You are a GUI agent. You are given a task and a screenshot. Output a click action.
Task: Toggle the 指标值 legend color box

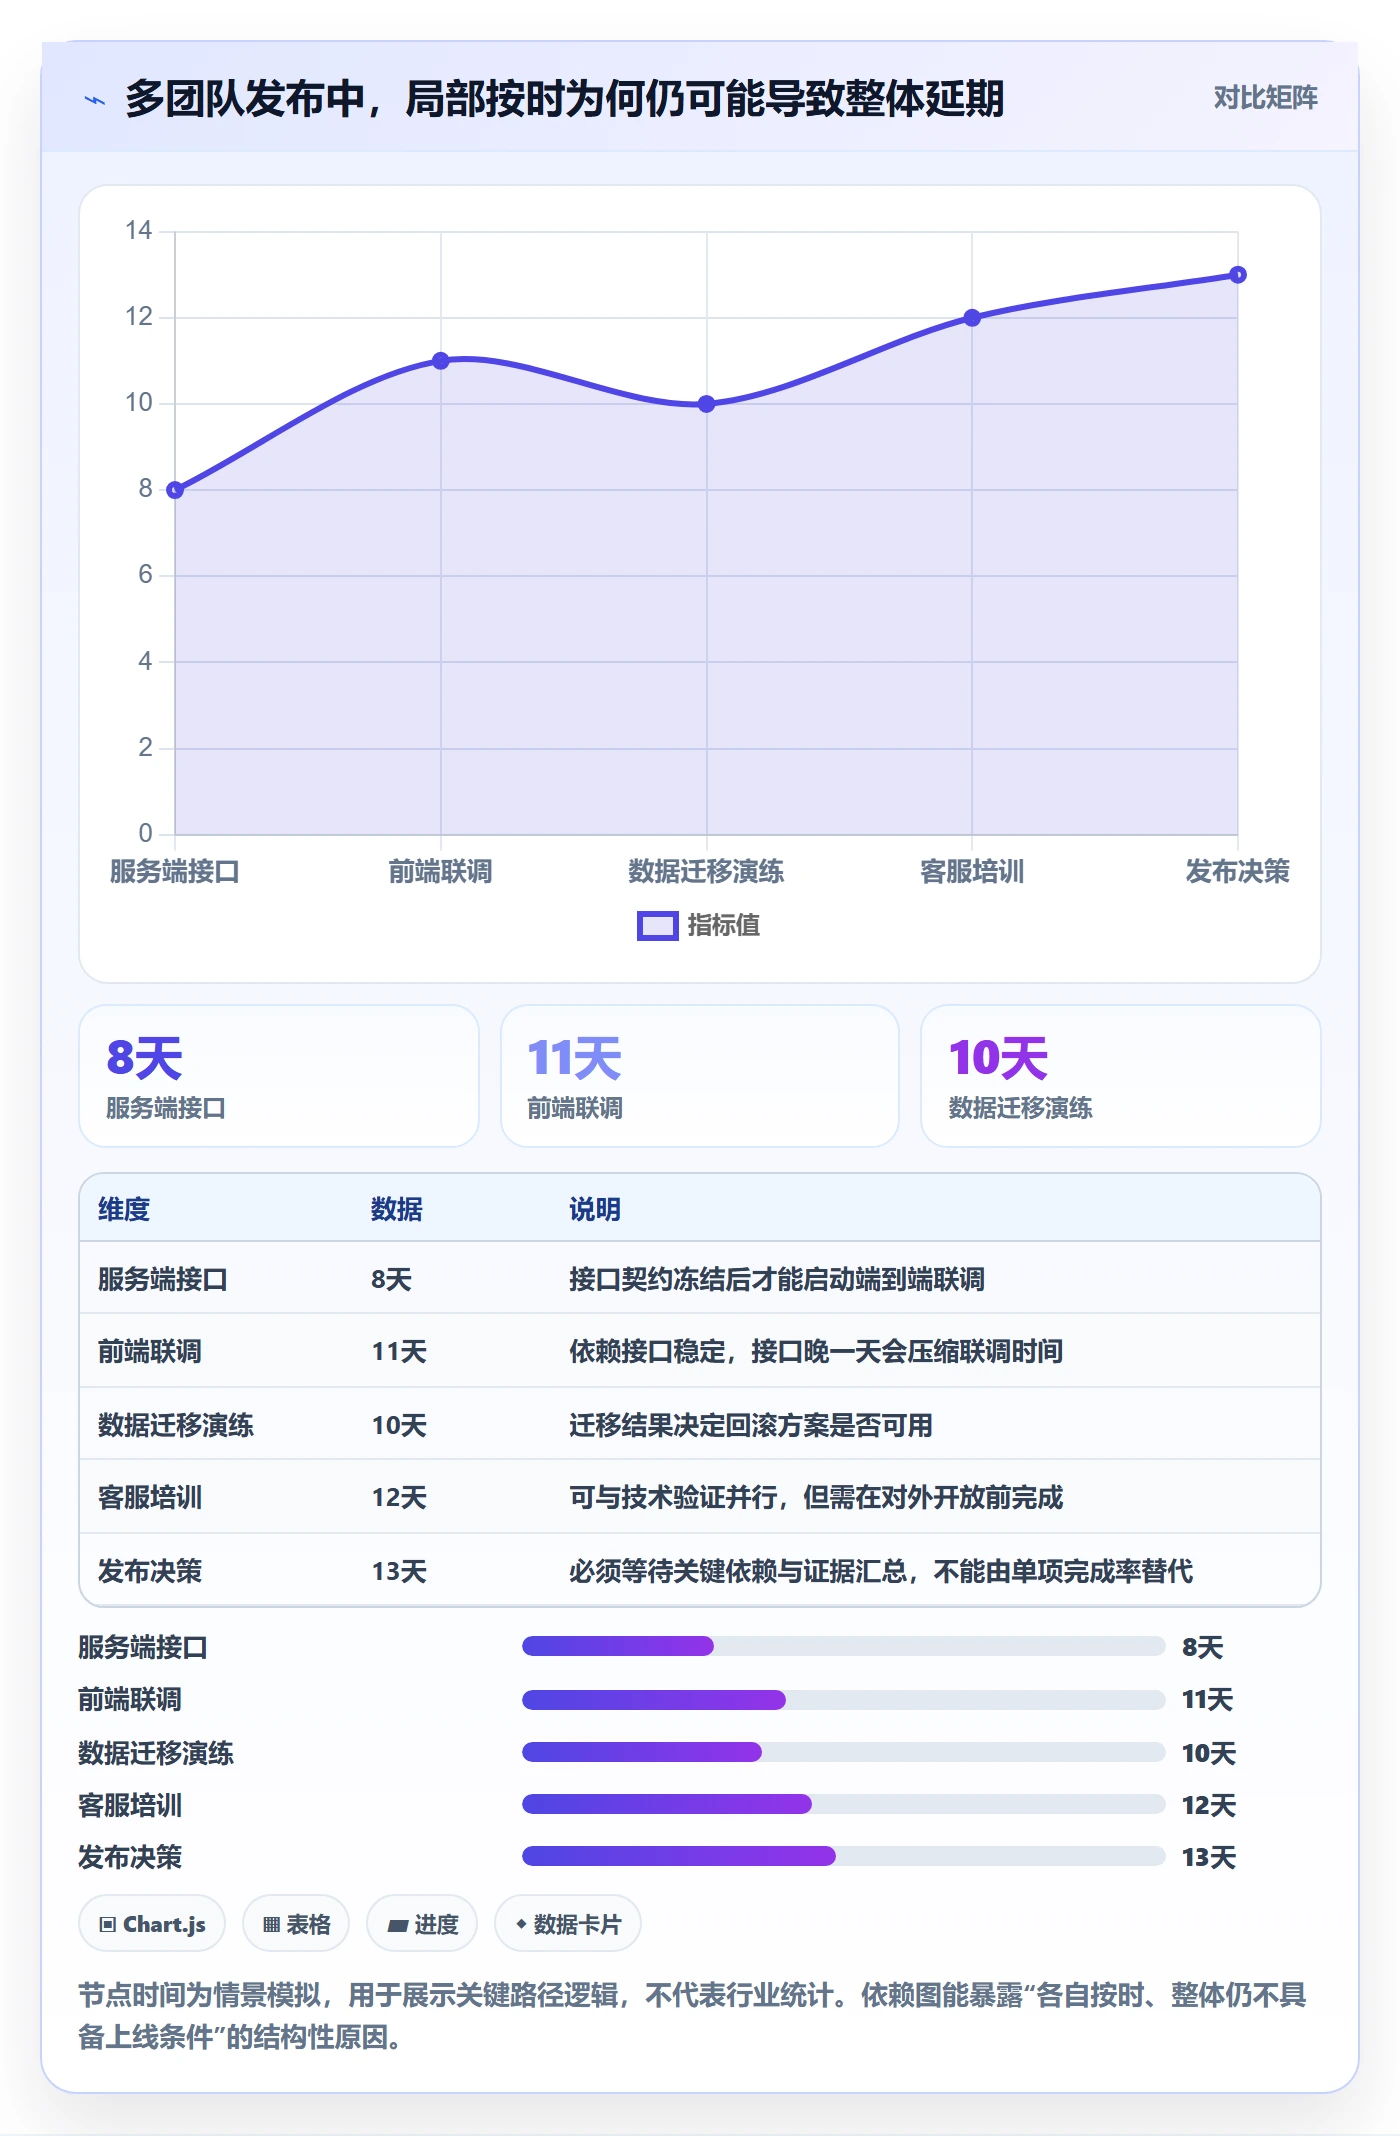click(x=657, y=926)
